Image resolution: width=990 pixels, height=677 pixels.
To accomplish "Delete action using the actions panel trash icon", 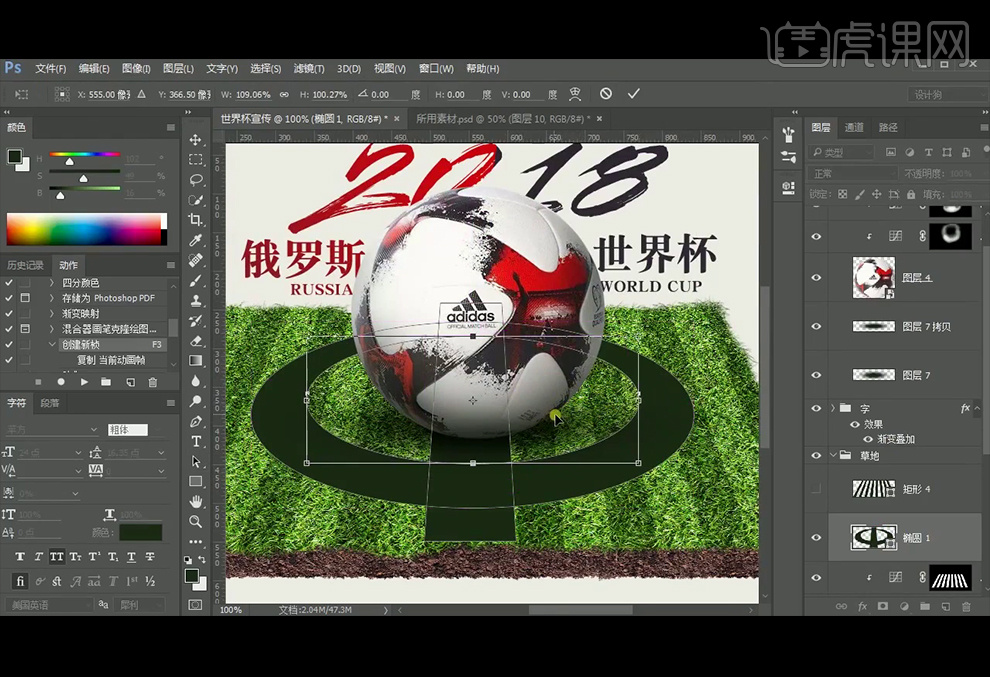I will (152, 382).
